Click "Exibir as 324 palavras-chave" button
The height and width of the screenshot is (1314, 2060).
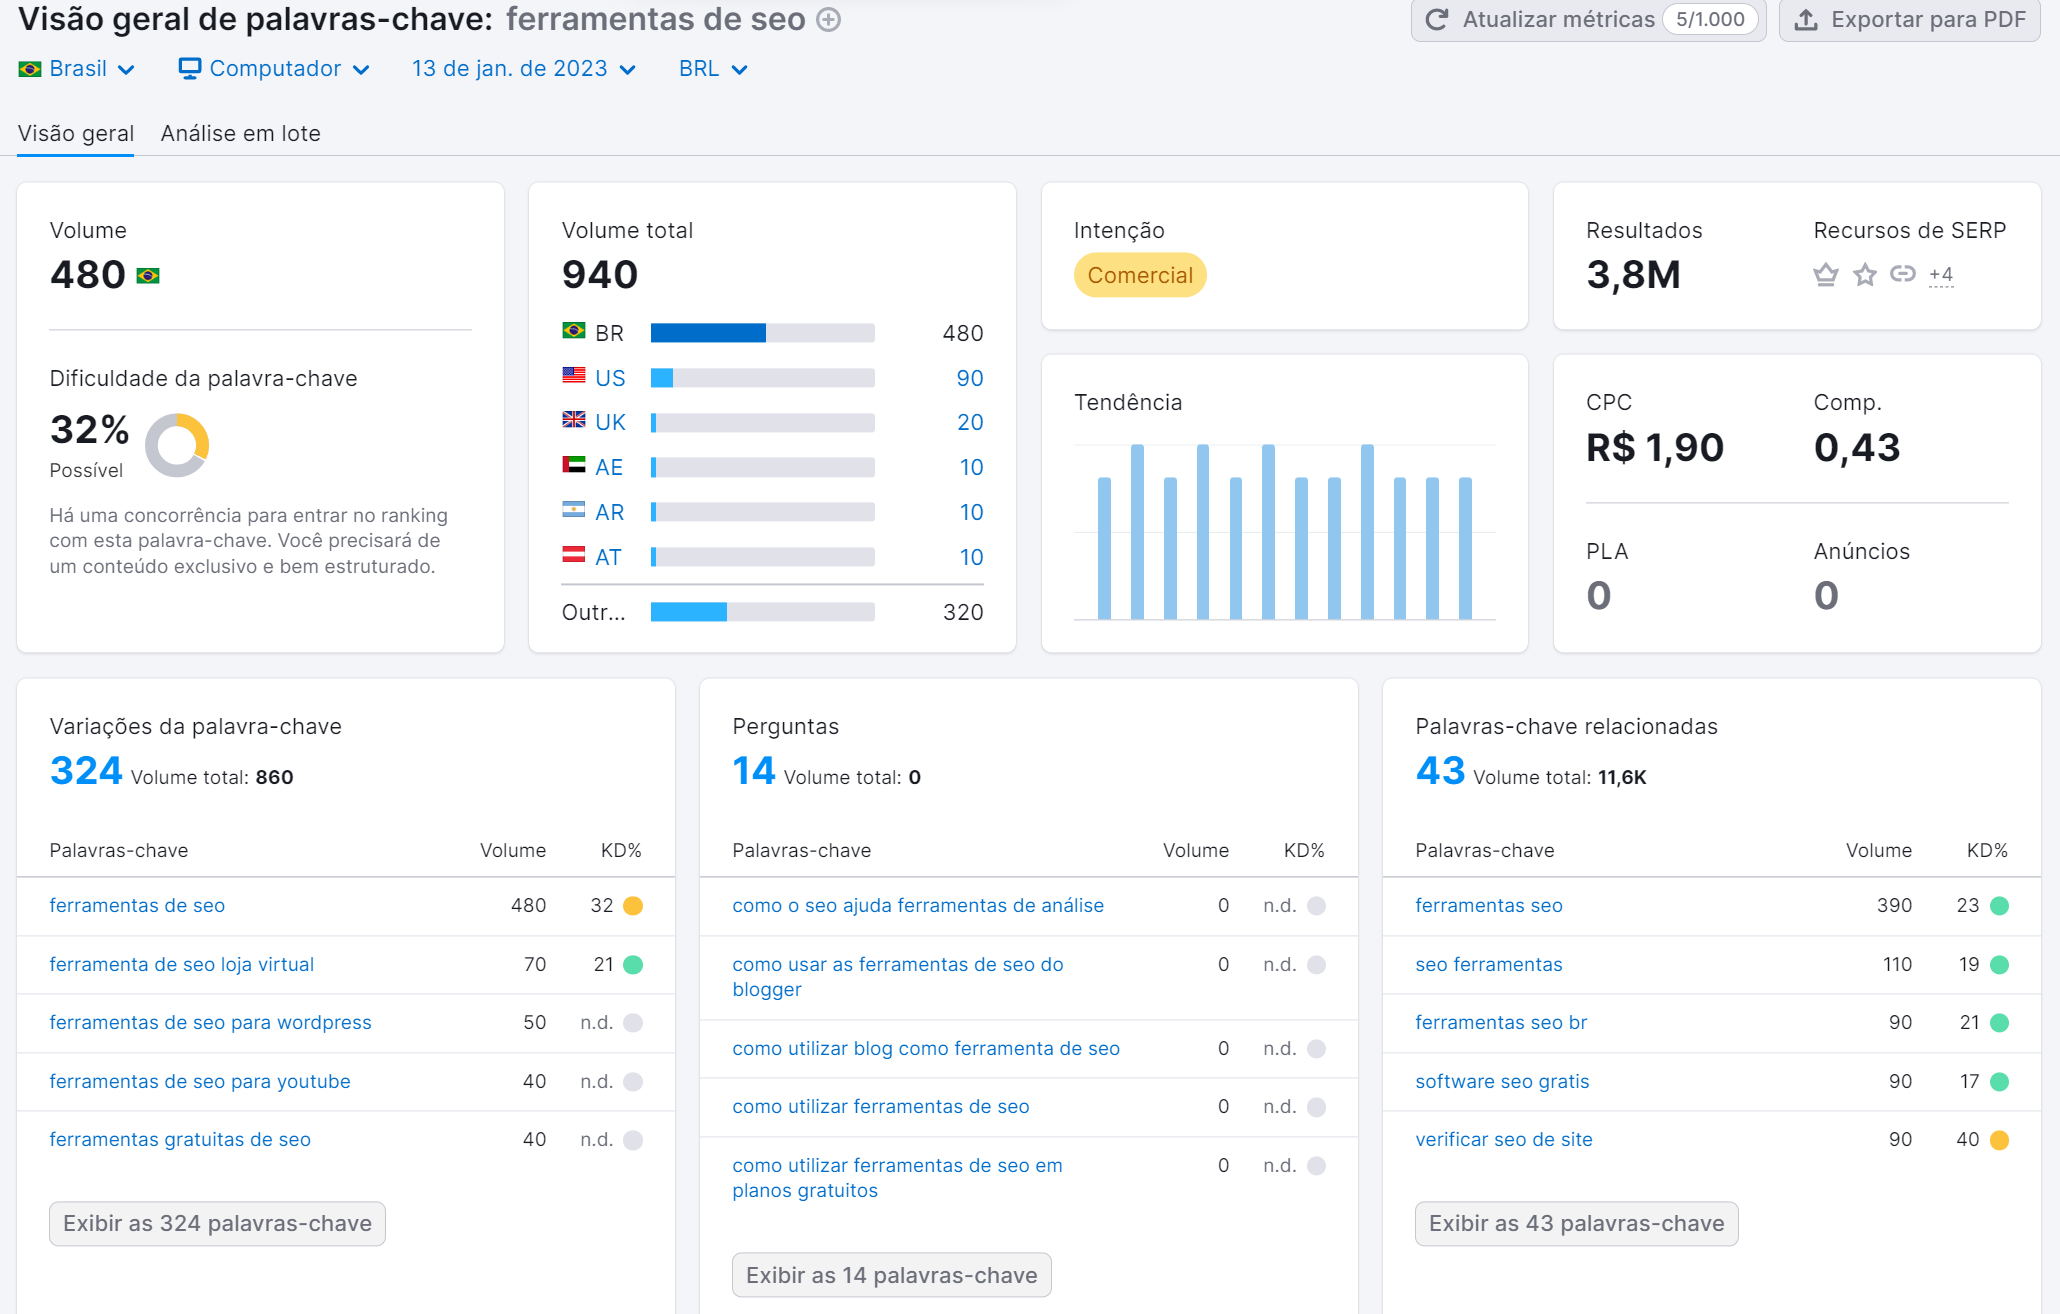click(216, 1223)
